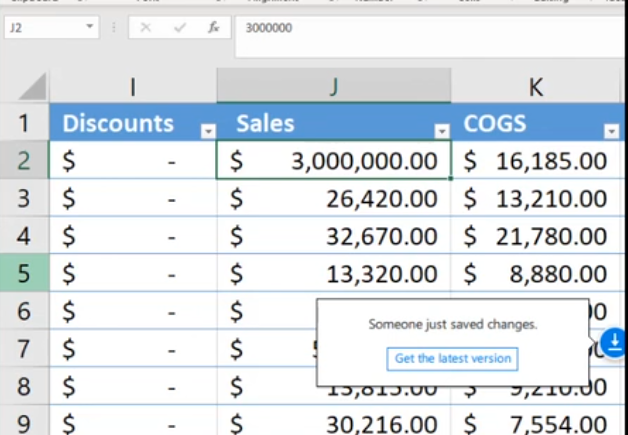The image size is (628, 435).
Task: Click the Name Box showing J2
Action: [52, 27]
